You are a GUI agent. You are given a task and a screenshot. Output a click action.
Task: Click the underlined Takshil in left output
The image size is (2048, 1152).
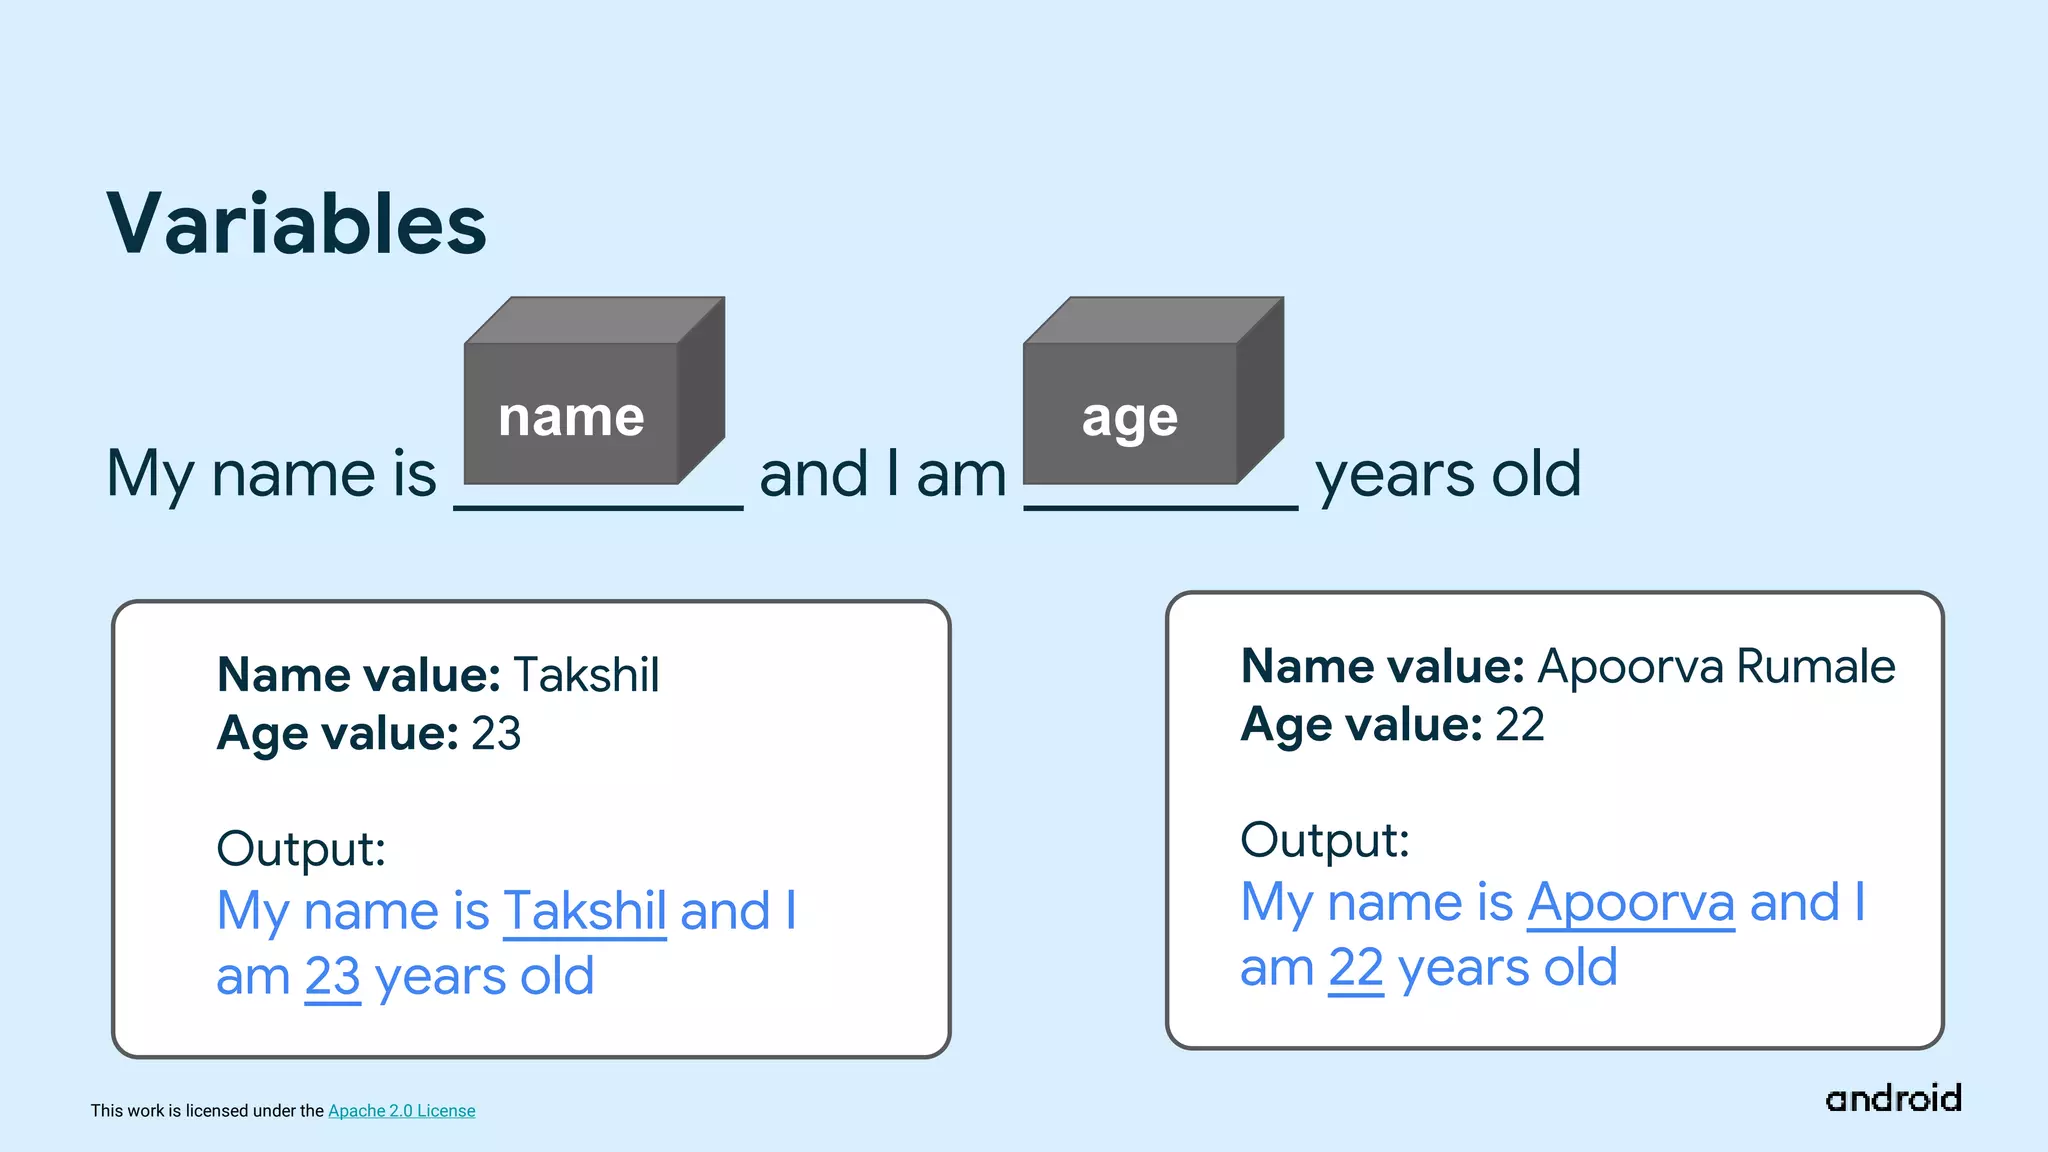point(584,911)
